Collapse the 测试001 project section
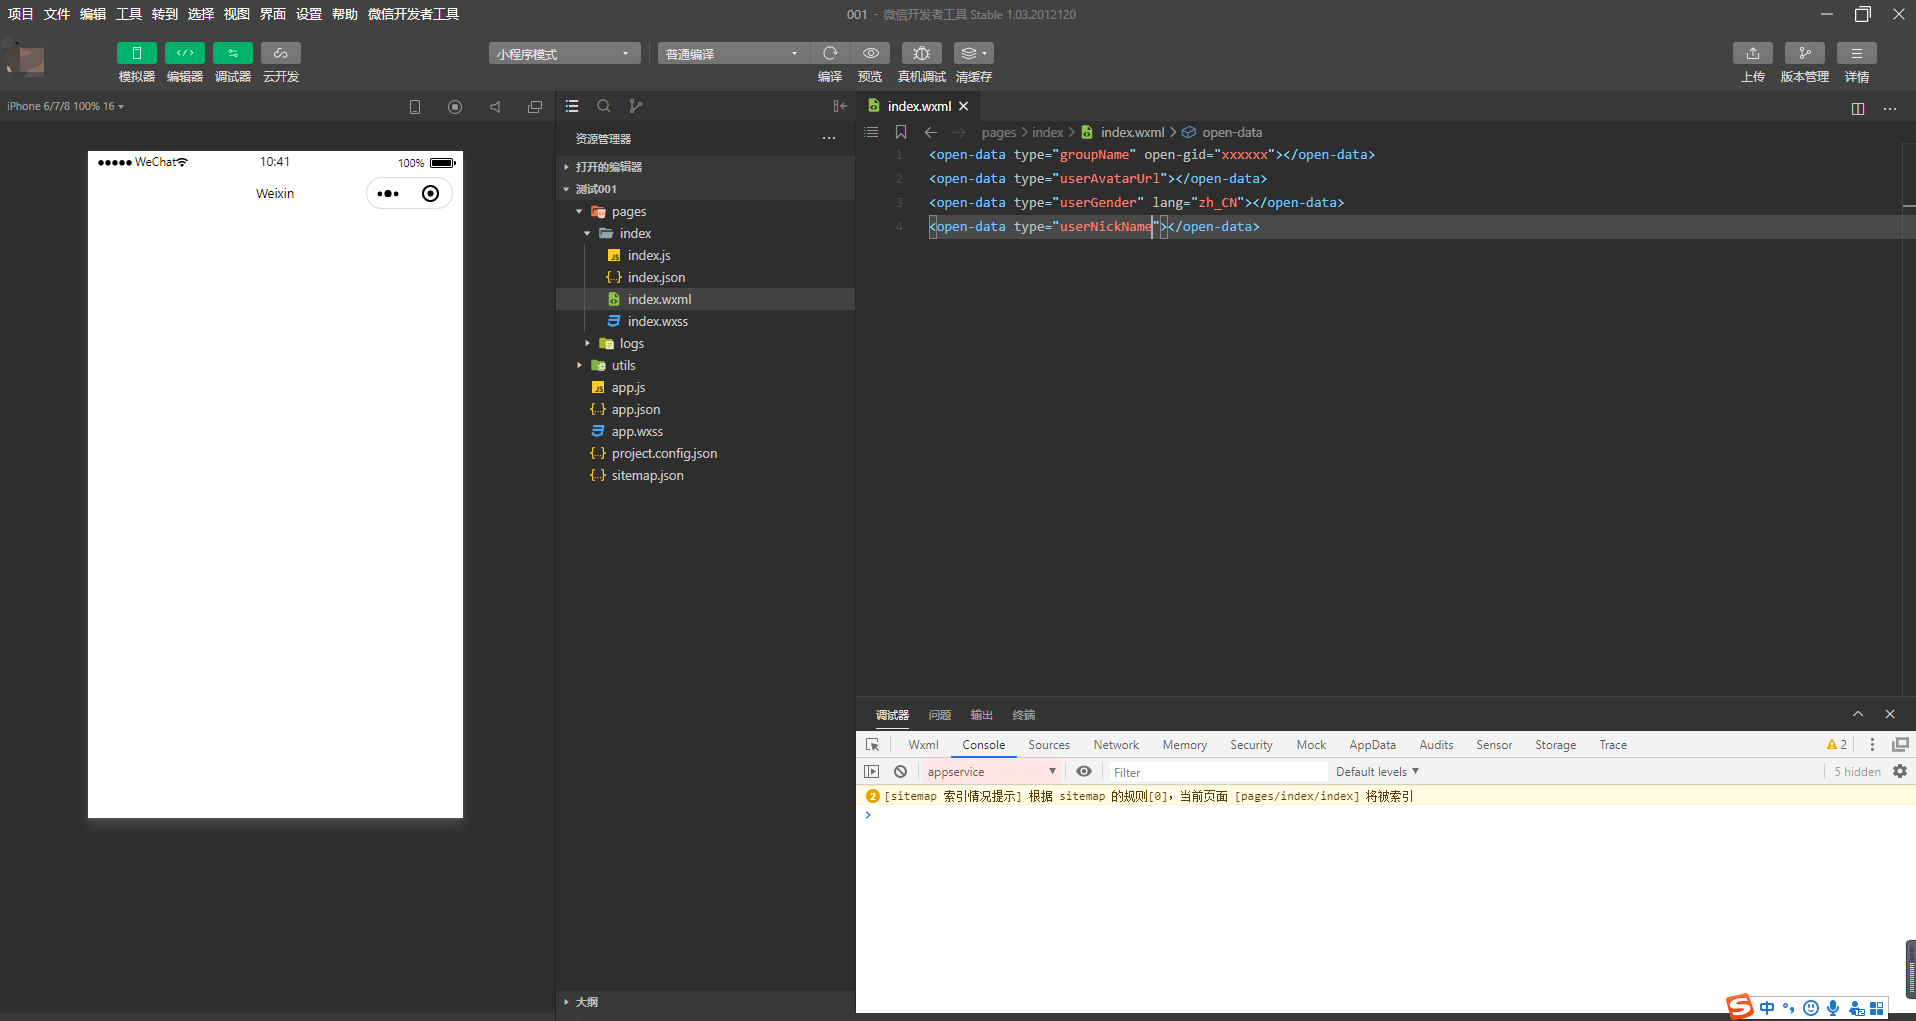The width and height of the screenshot is (1916, 1021). click(705, 189)
